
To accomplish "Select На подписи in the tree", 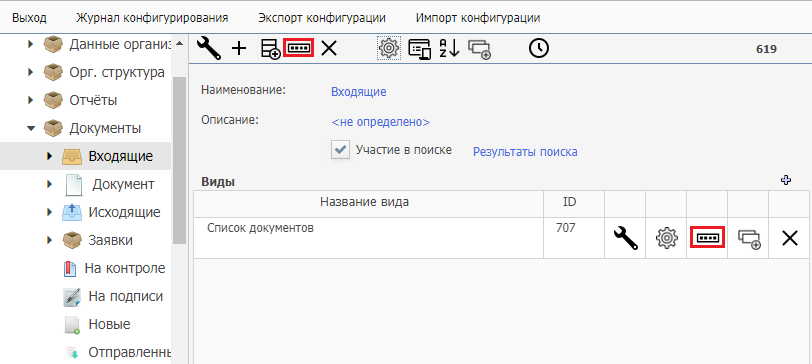I will (x=126, y=296).
